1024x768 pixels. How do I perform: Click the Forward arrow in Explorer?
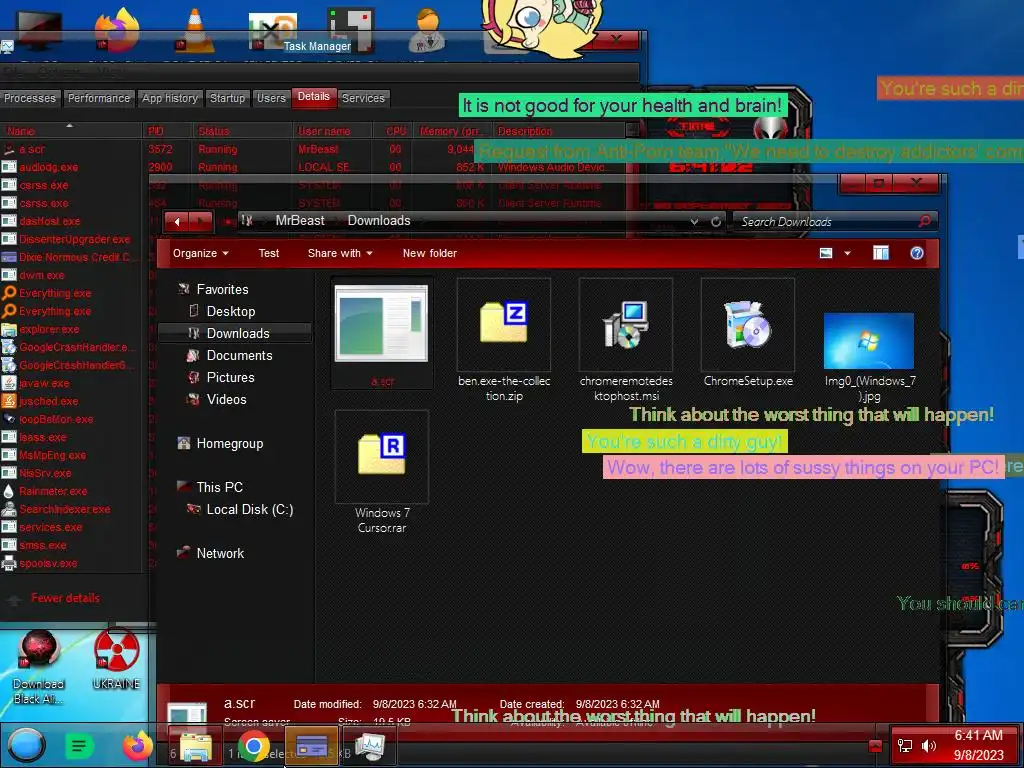pyautogui.click(x=201, y=222)
